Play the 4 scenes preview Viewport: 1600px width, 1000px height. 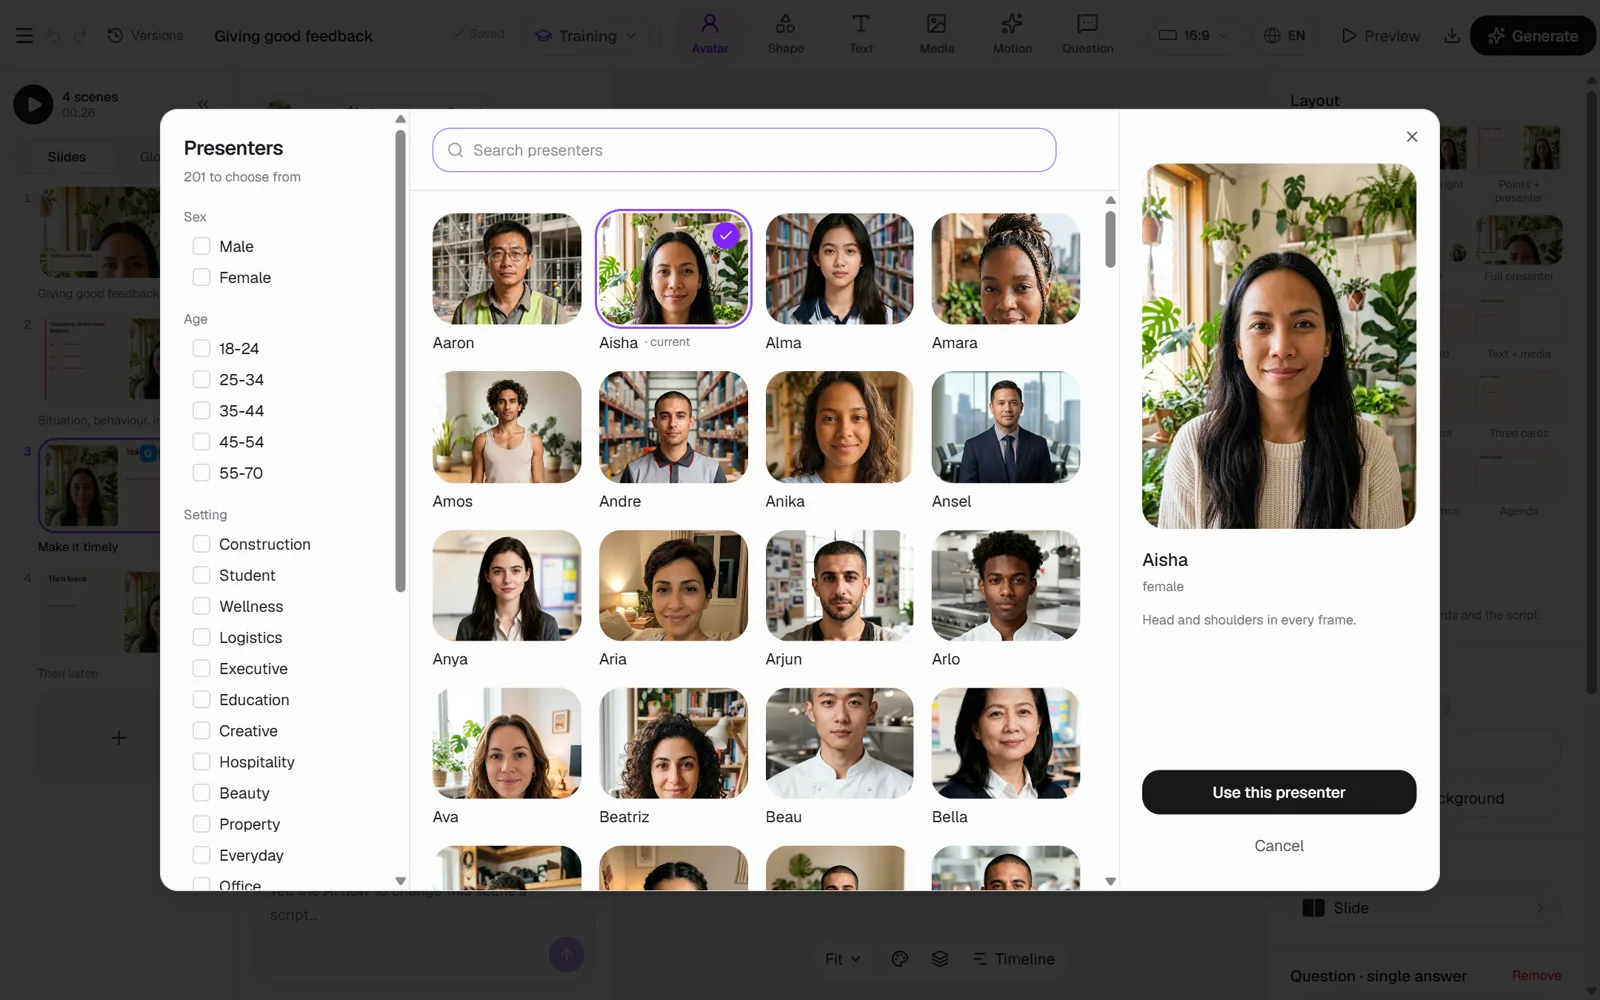point(33,104)
